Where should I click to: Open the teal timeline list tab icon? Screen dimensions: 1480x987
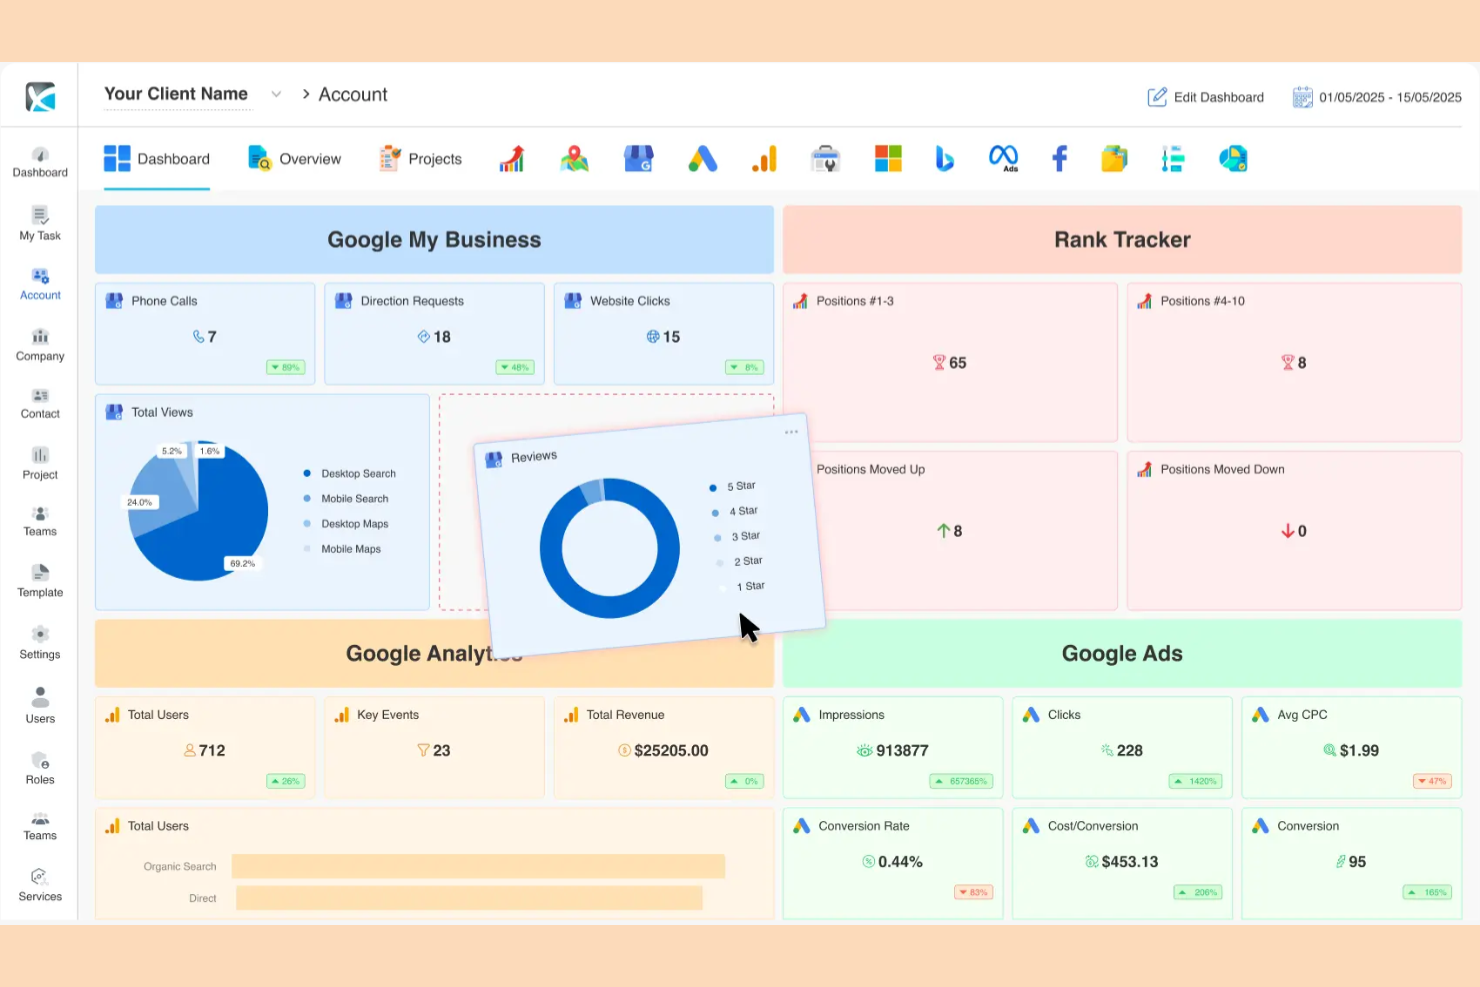point(1173,159)
